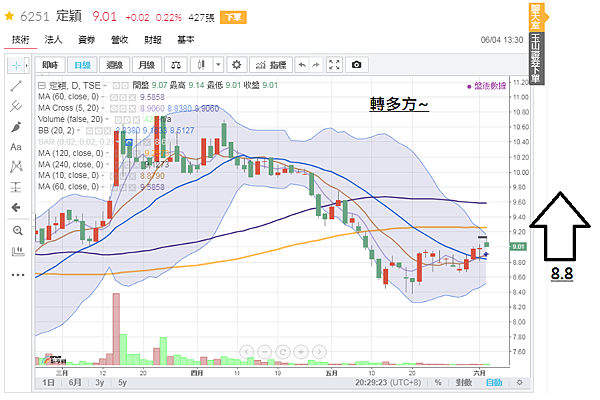The height and width of the screenshot is (400, 600).
Task: Switch to the 法人 tab
Action: point(53,39)
